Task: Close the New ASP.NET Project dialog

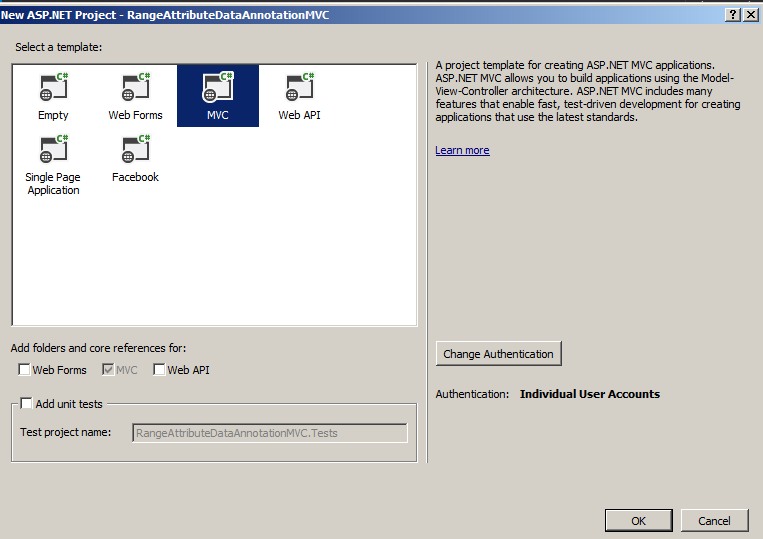Action: (x=751, y=15)
